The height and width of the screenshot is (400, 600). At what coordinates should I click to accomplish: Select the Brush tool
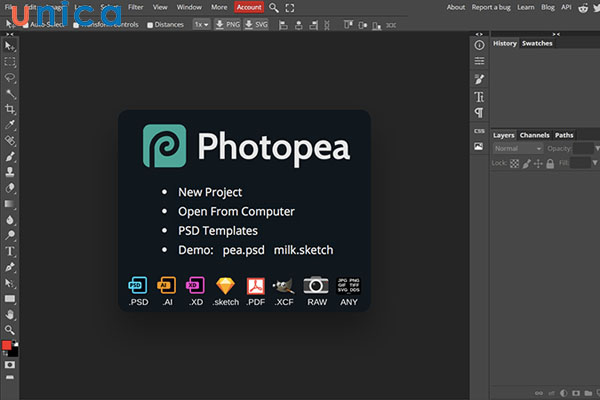tap(10, 156)
